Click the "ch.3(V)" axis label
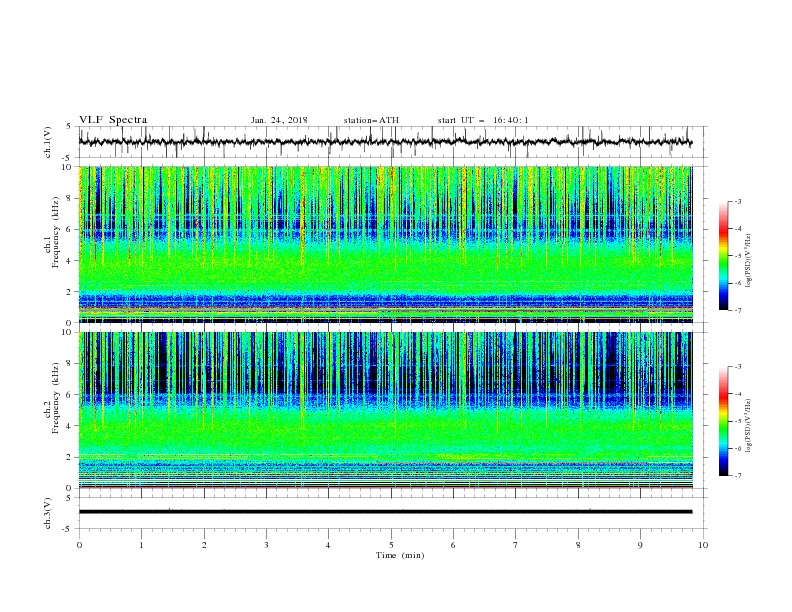The width and height of the screenshot is (792, 612). click(x=48, y=513)
